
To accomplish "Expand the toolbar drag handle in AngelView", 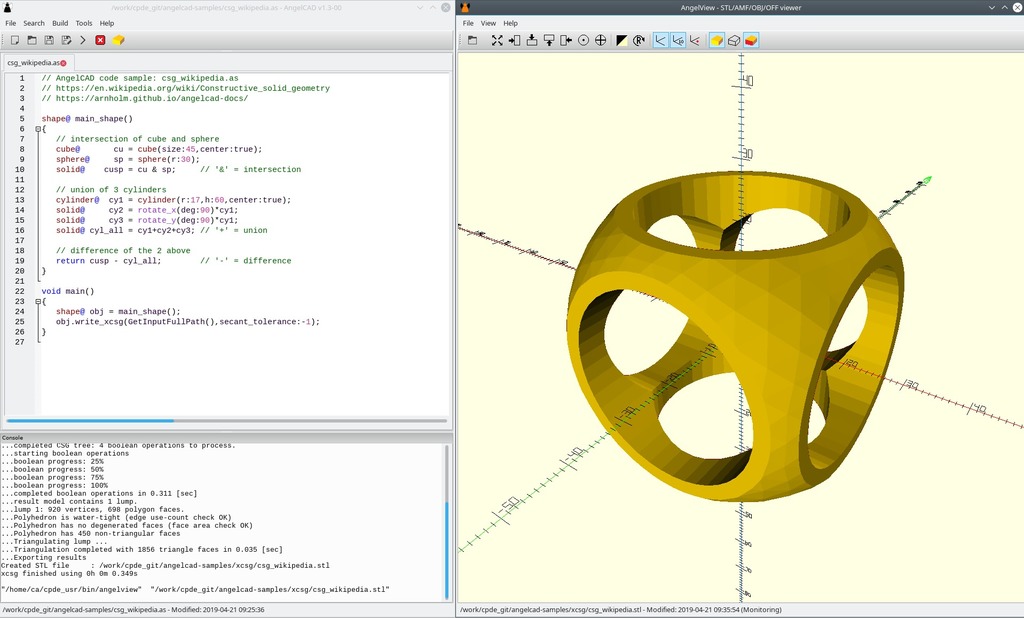I will [458, 40].
